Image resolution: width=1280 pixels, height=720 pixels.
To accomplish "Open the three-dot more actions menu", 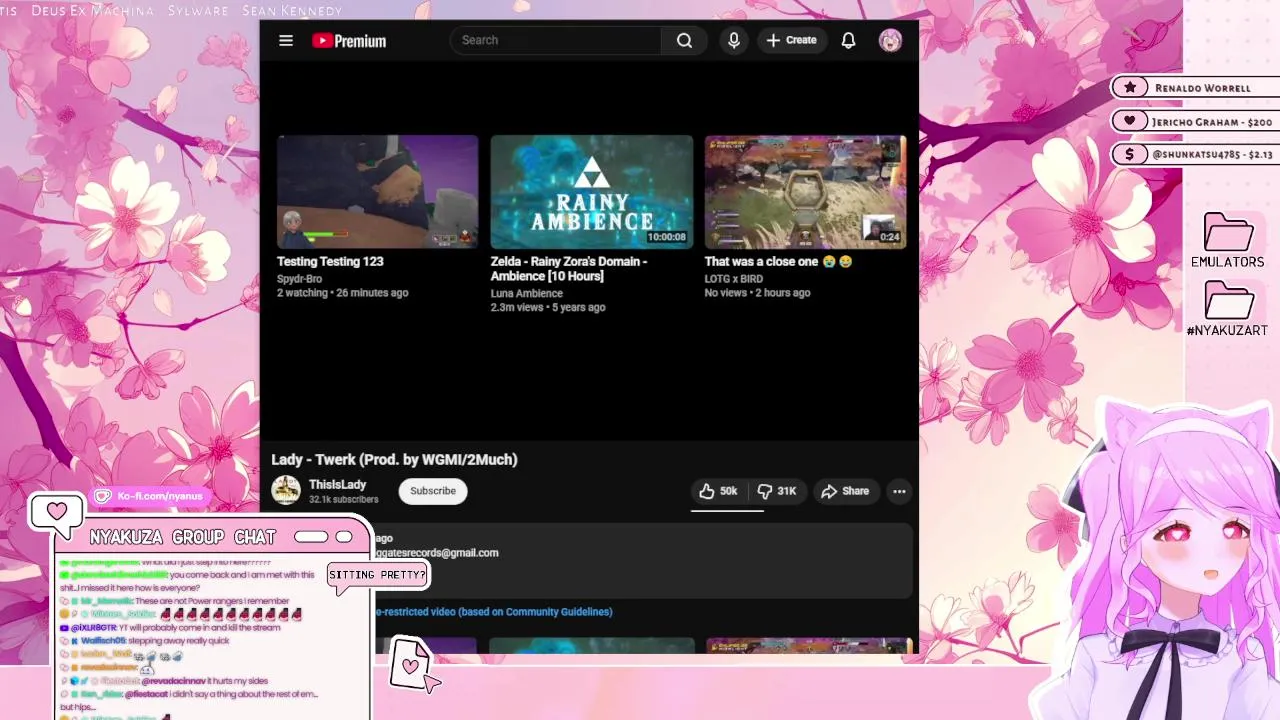I will 899,491.
